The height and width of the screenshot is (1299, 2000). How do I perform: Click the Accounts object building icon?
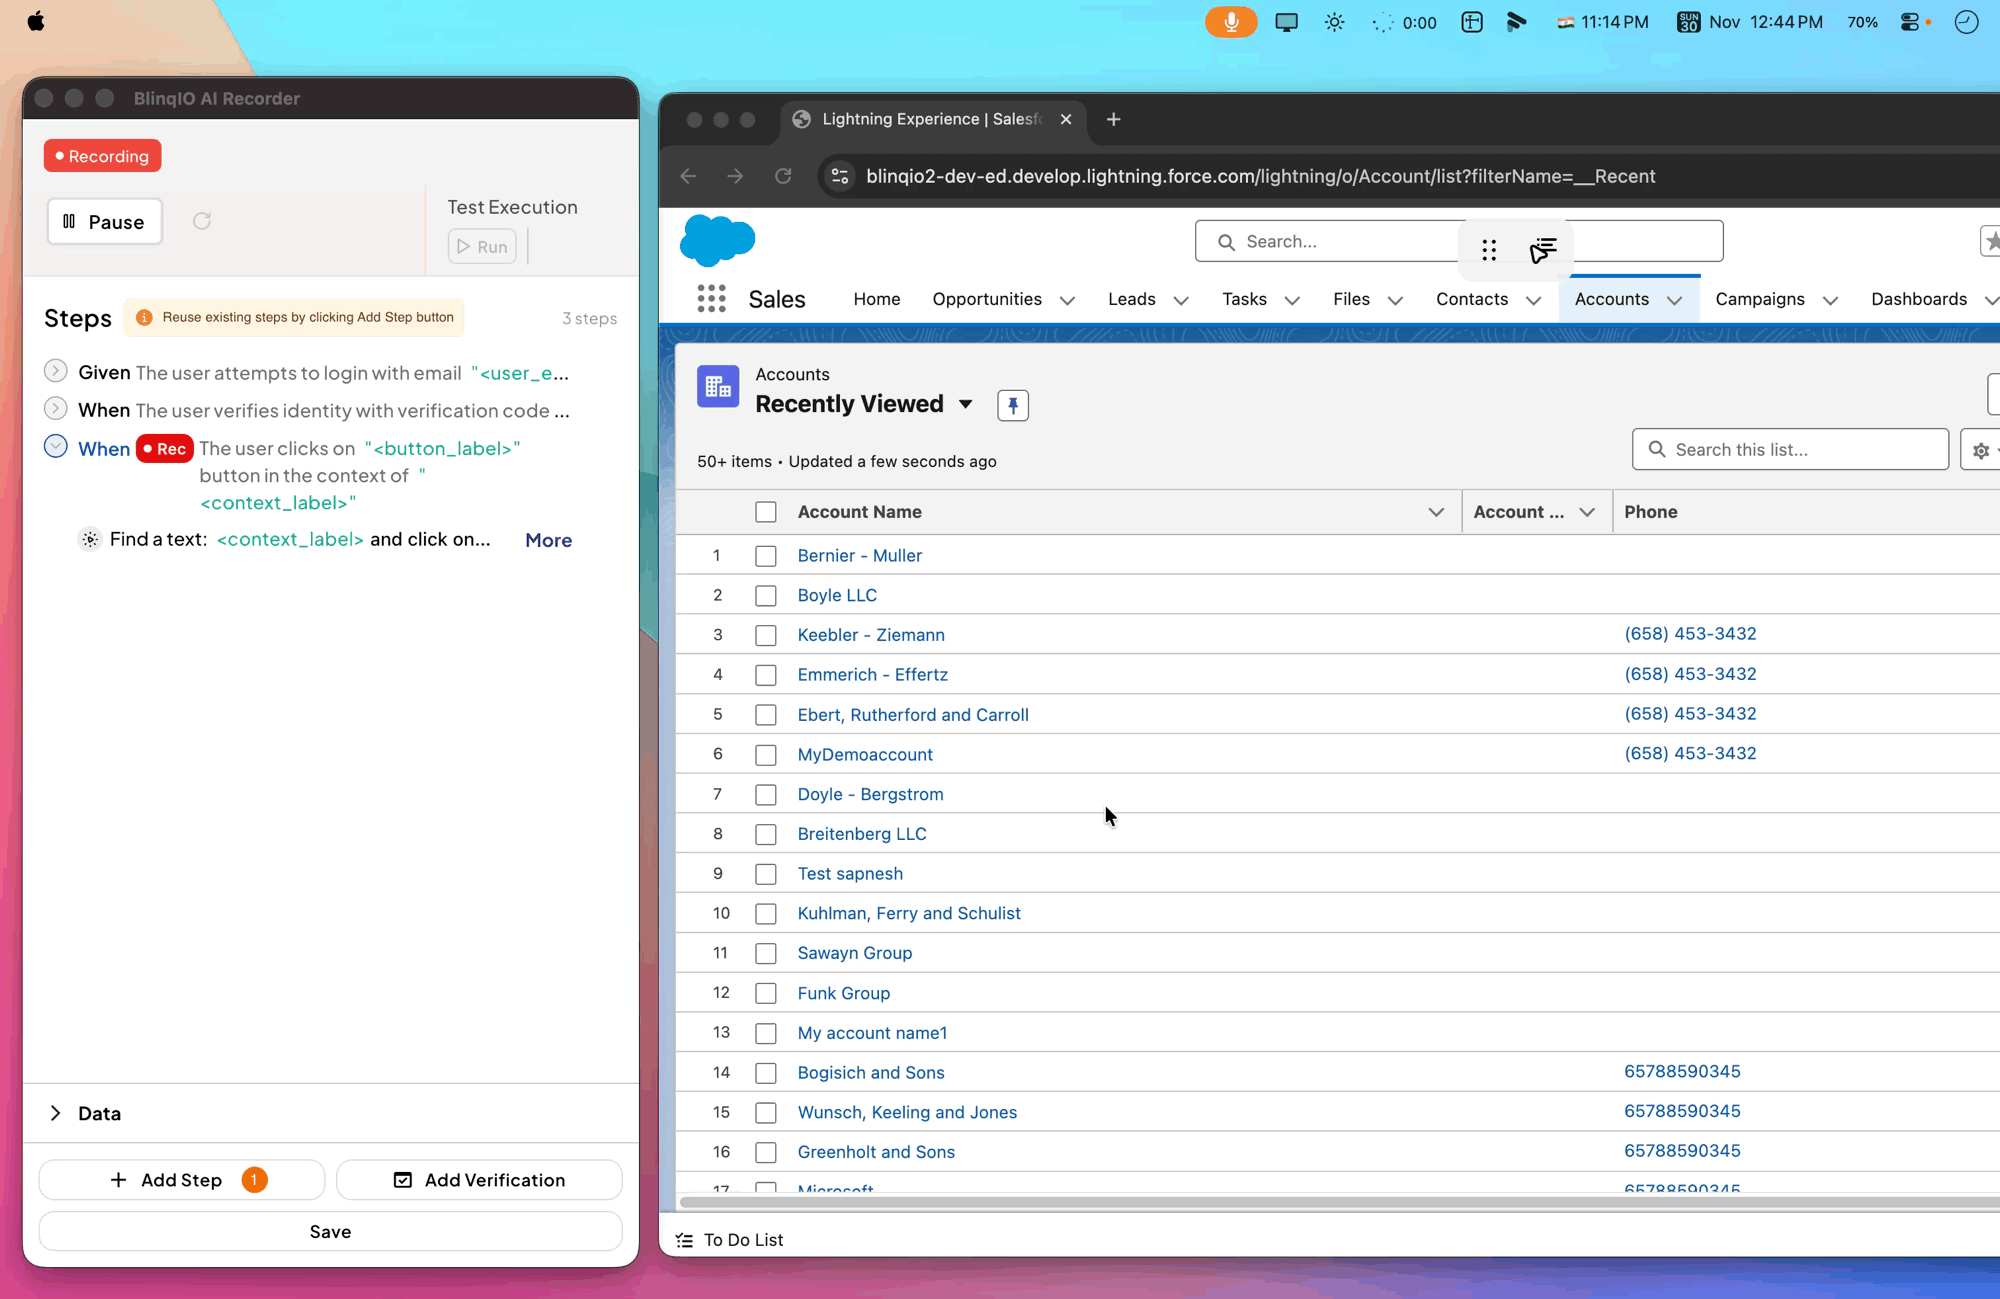[x=718, y=387]
